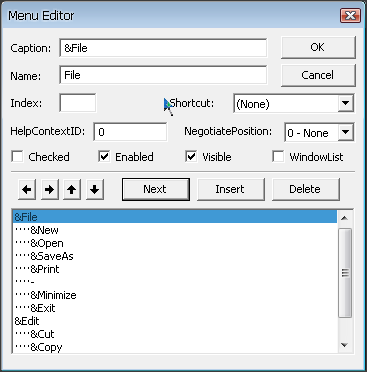Uncheck the Visible checkbox
The image size is (367, 372).
191,157
